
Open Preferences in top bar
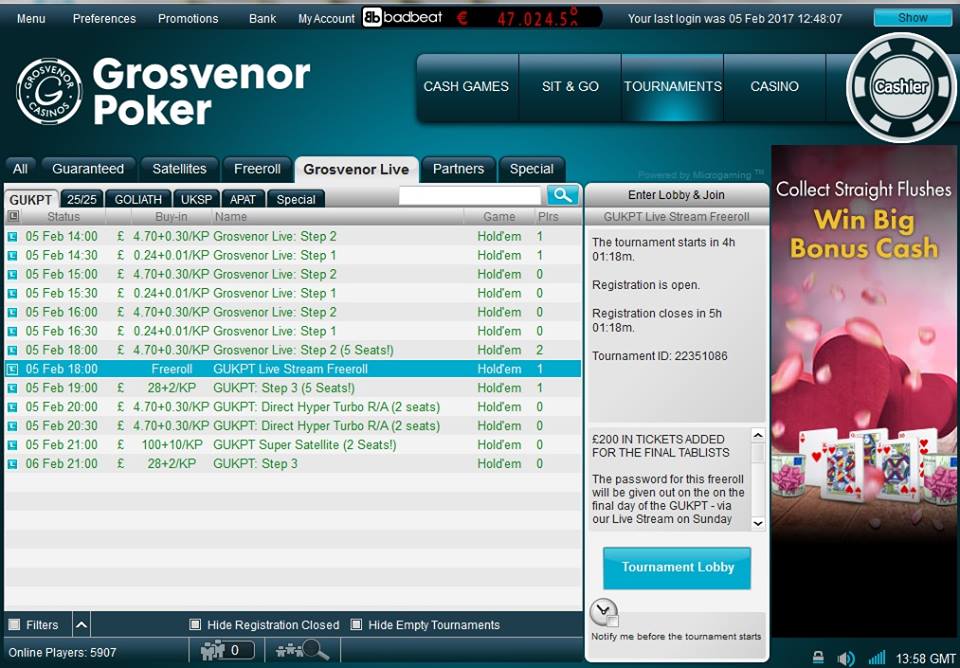pyautogui.click(x=104, y=18)
